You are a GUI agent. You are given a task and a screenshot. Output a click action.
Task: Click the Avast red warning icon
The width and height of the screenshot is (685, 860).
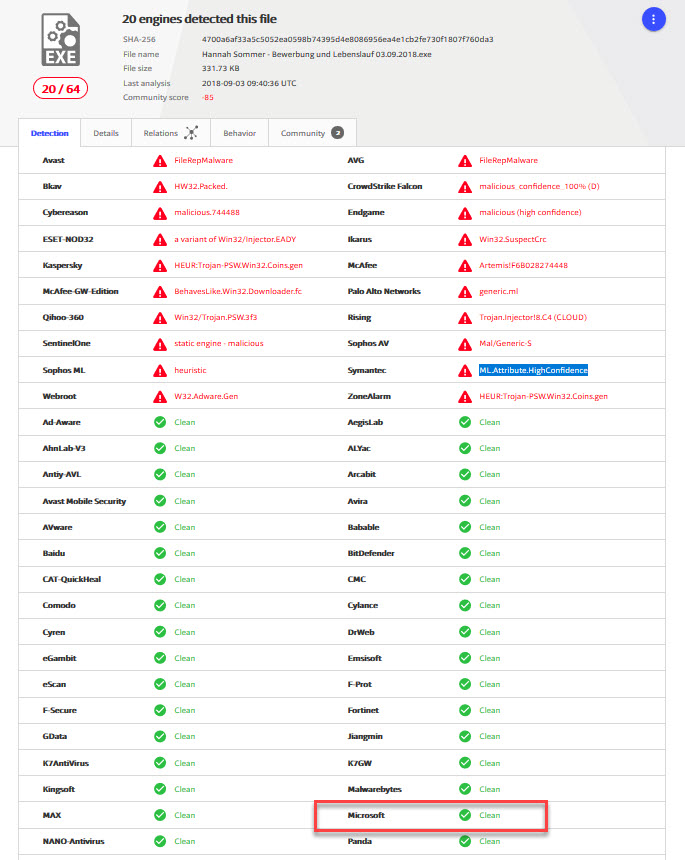coord(160,161)
